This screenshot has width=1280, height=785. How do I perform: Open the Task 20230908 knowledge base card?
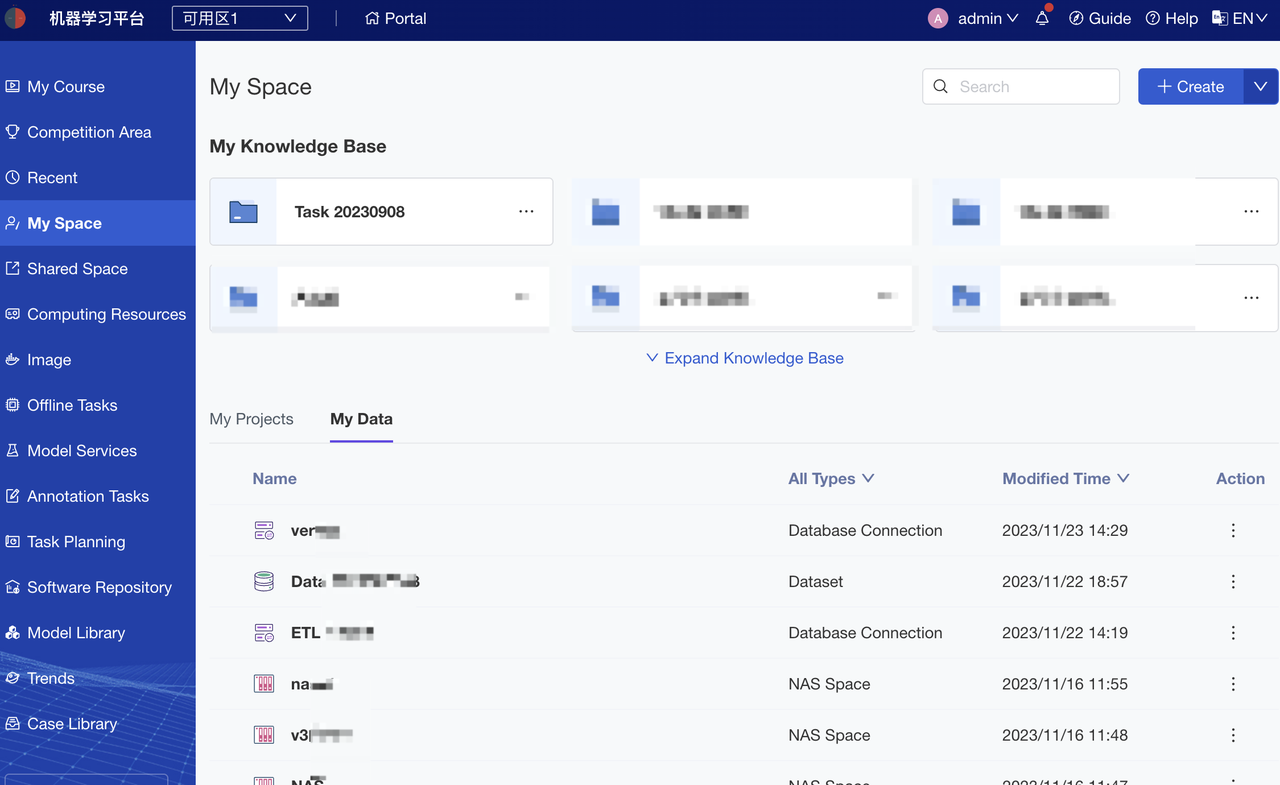click(x=381, y=212)
